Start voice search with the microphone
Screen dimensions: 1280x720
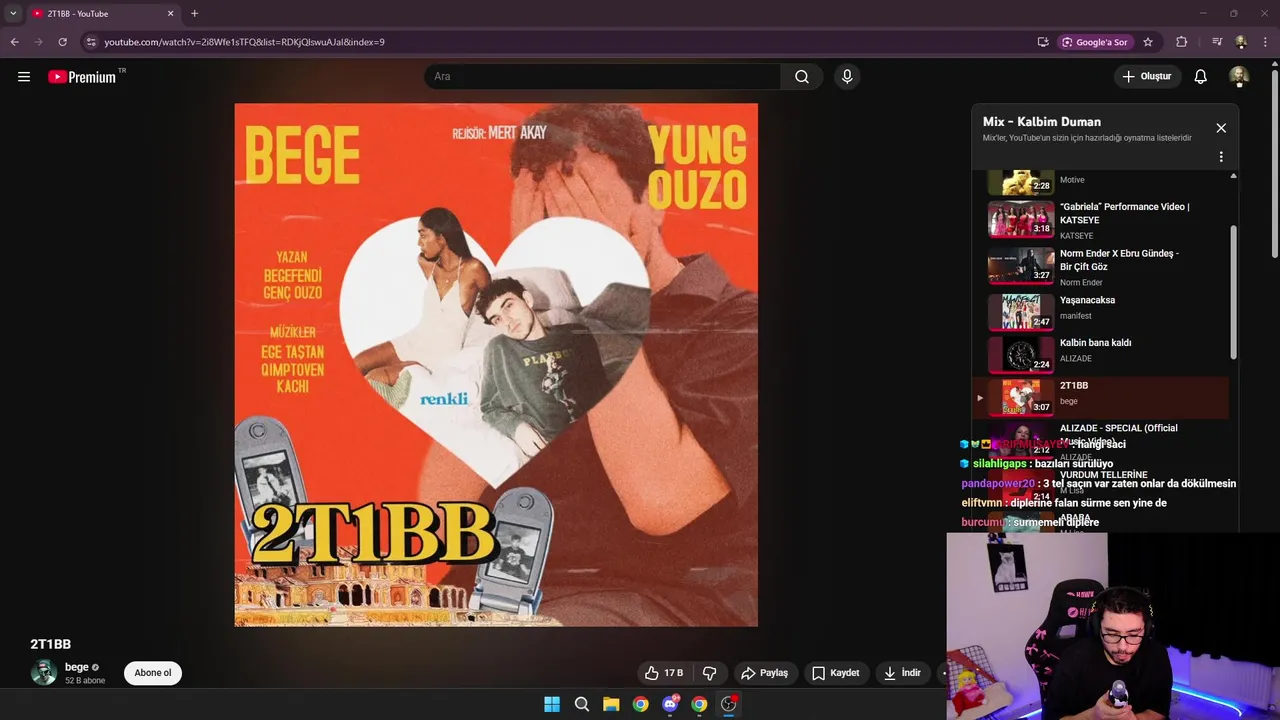847,77
